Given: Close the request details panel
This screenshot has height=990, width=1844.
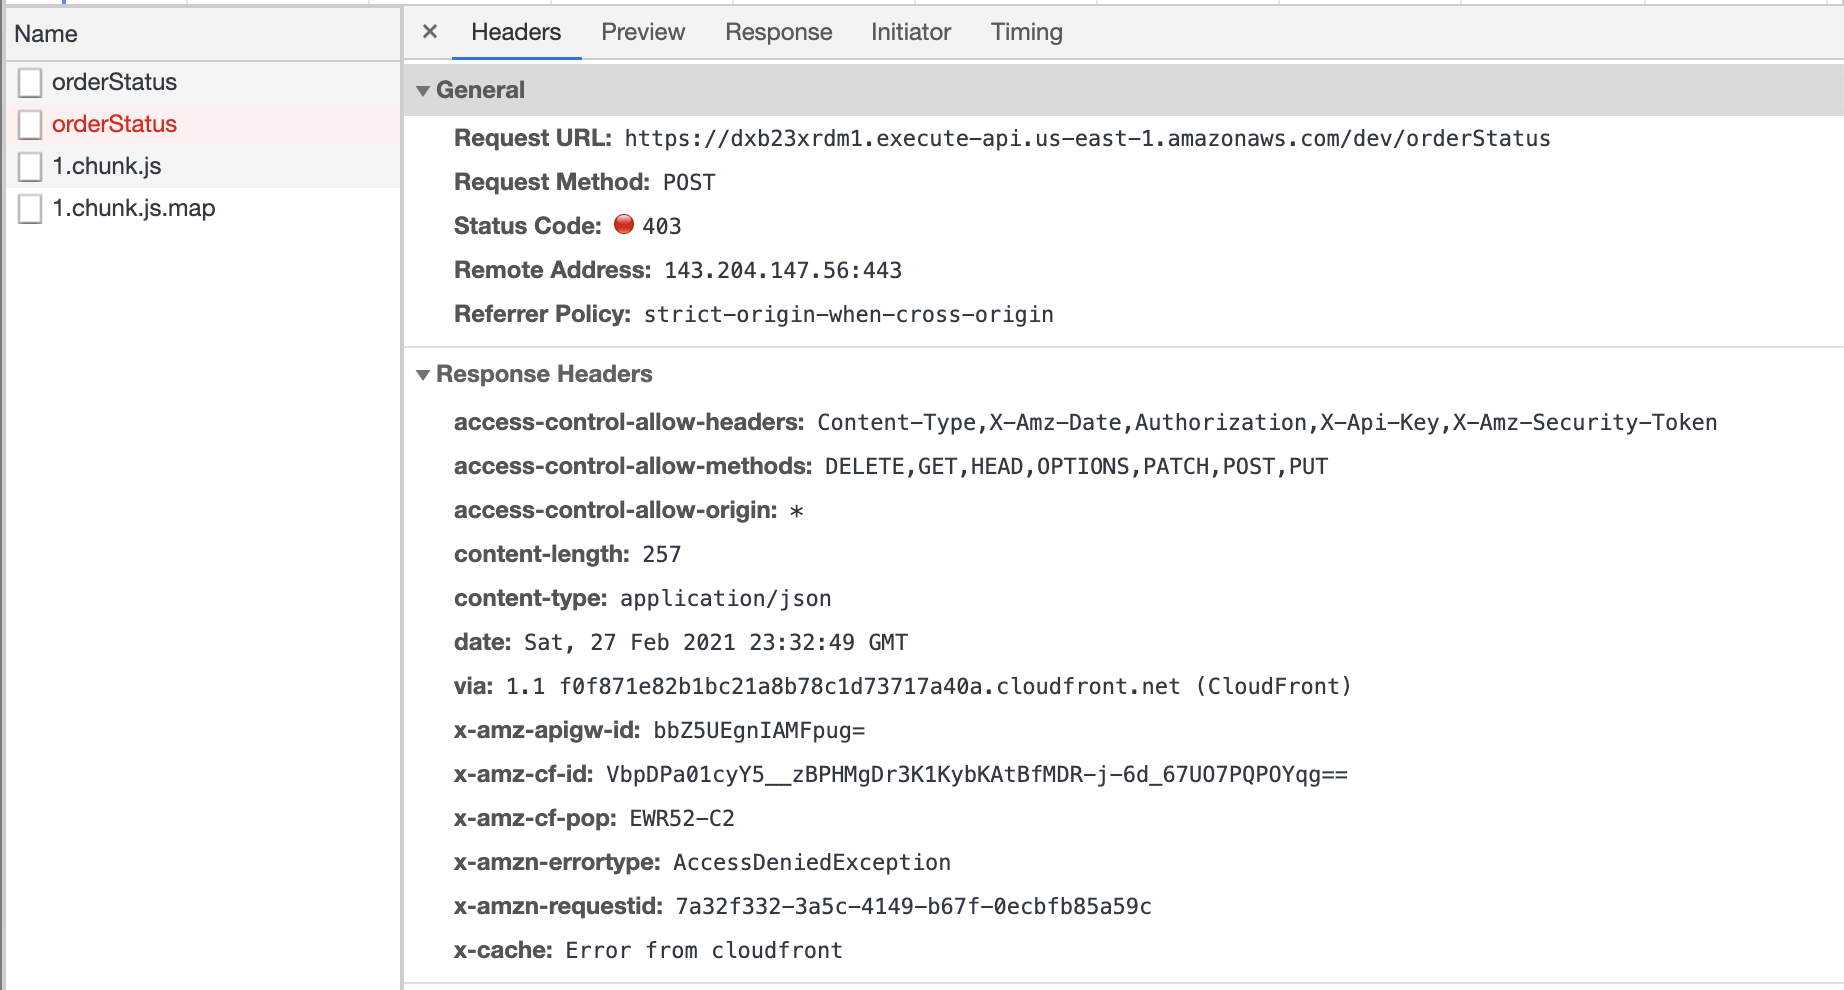Looking at the screenshot, I should (430, 32).
